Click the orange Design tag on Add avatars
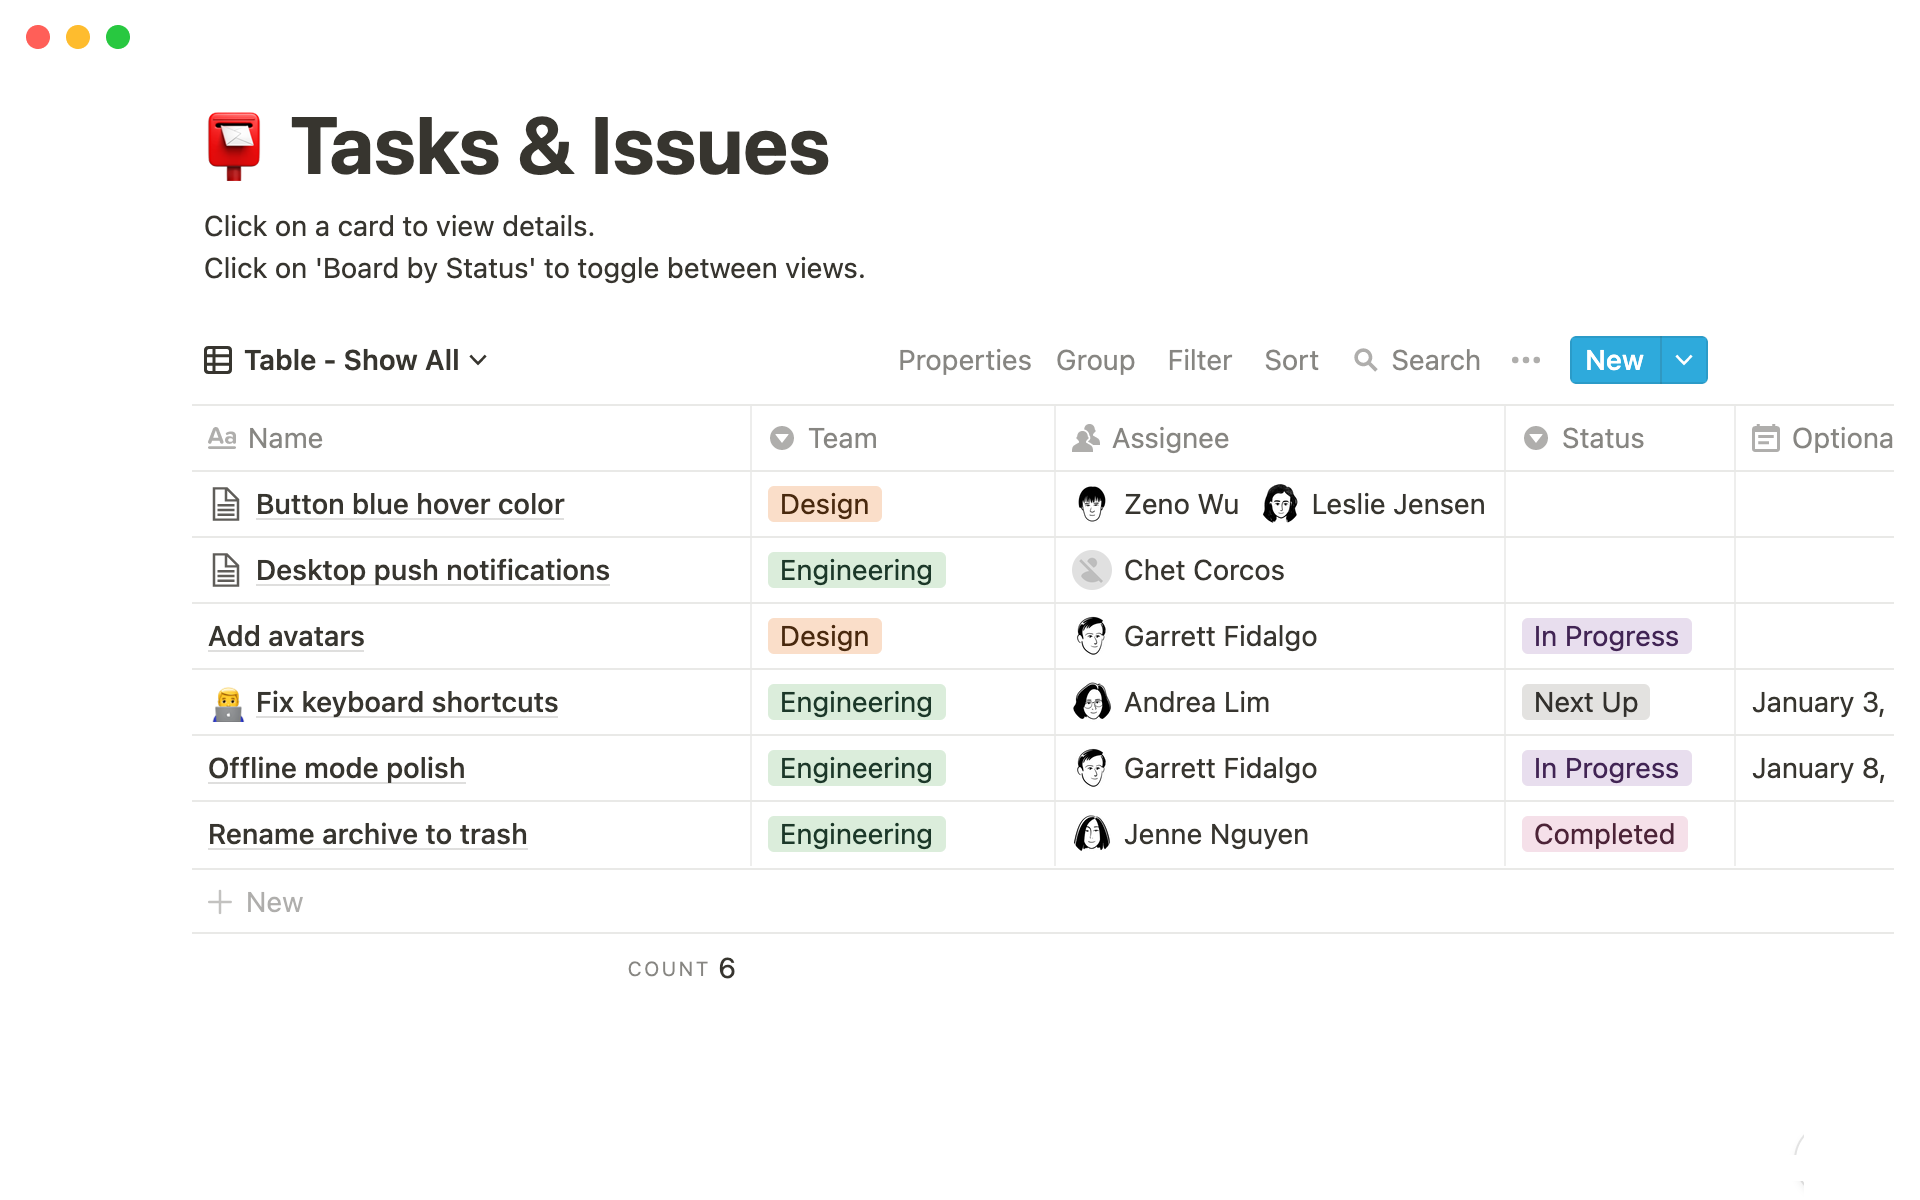 [x=824, y=636]
